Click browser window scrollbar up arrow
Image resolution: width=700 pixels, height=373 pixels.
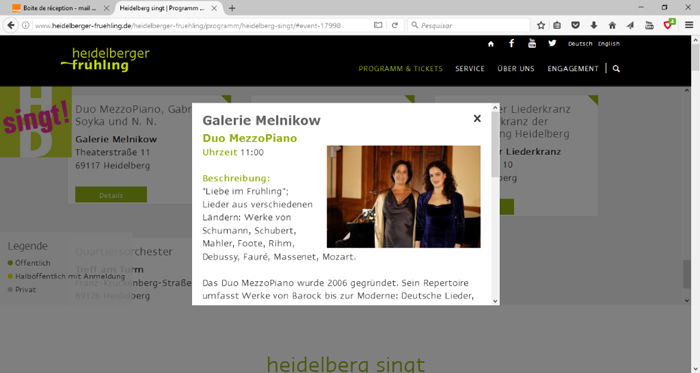(696, 40)
